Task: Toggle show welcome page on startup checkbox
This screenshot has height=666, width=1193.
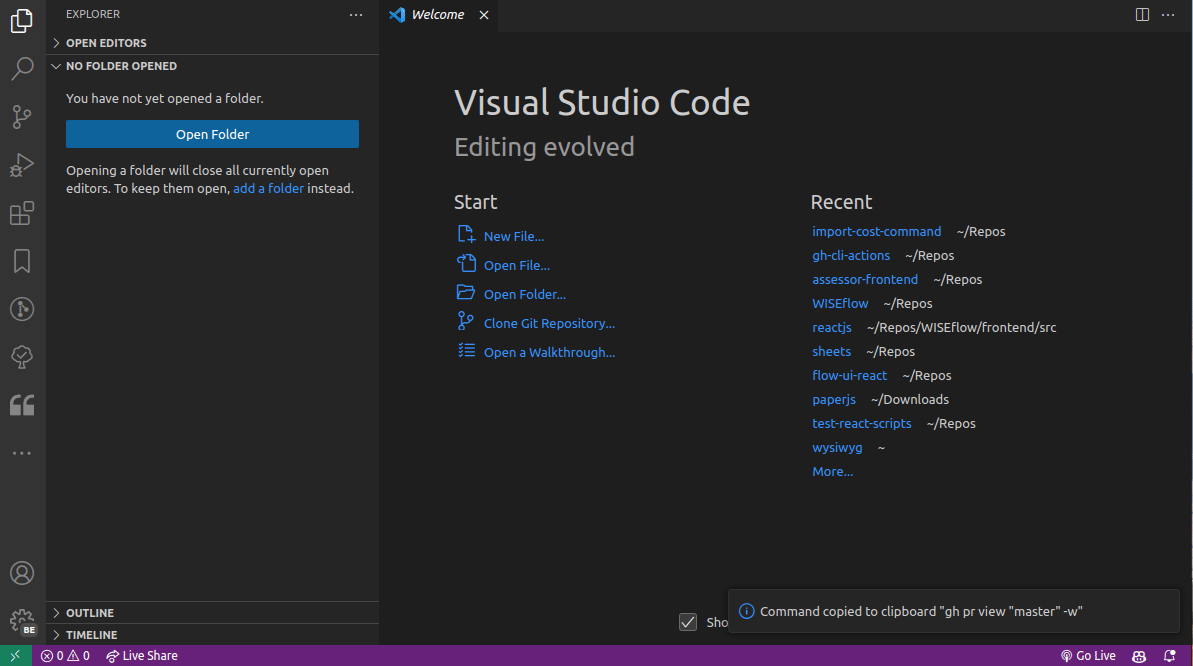Action: 688,622
